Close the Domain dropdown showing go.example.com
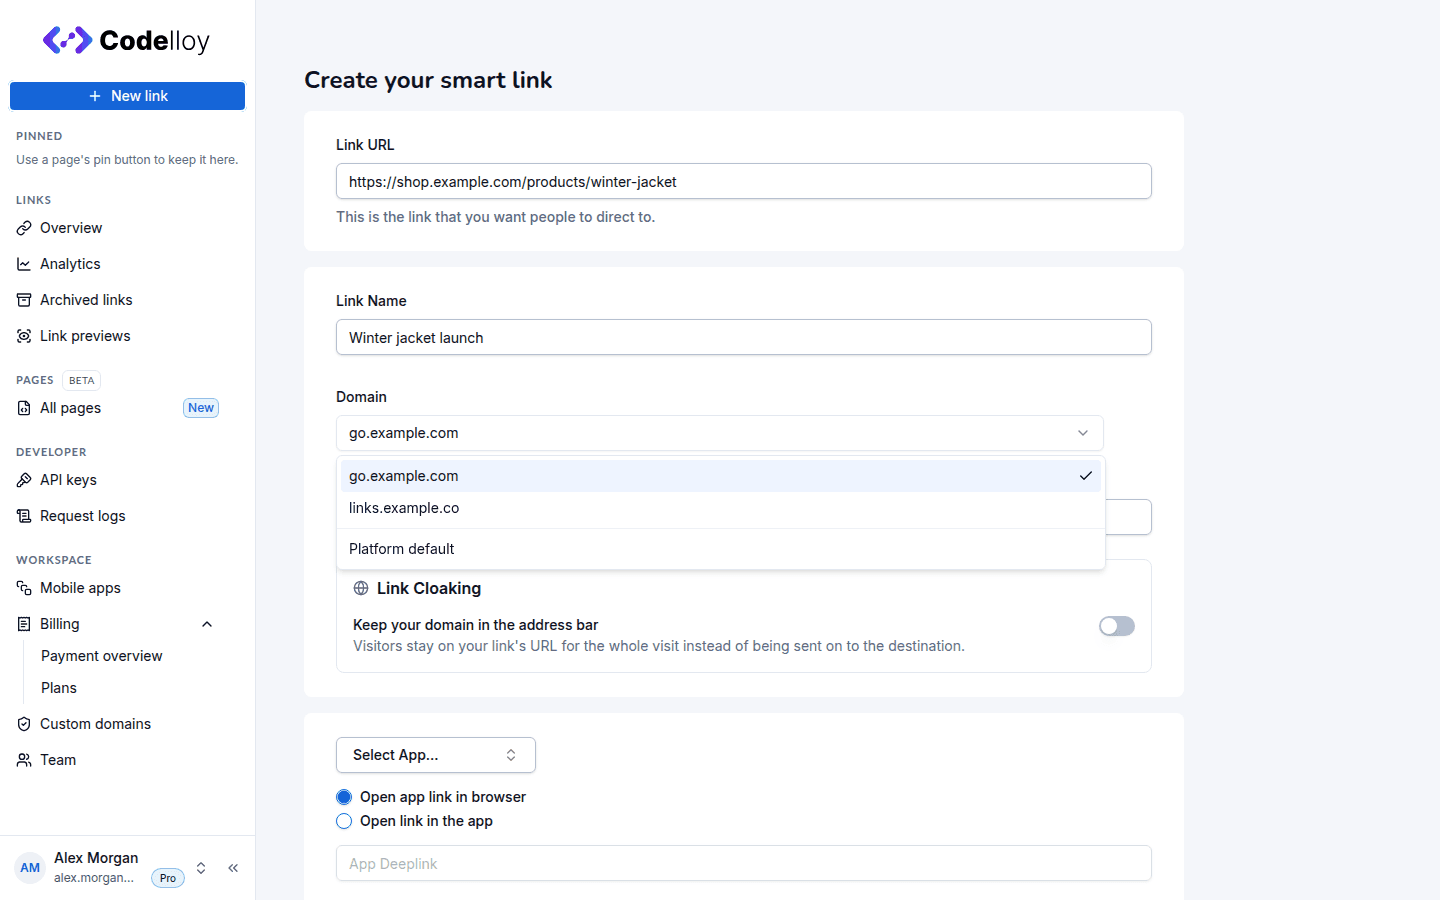 (720, 433)
